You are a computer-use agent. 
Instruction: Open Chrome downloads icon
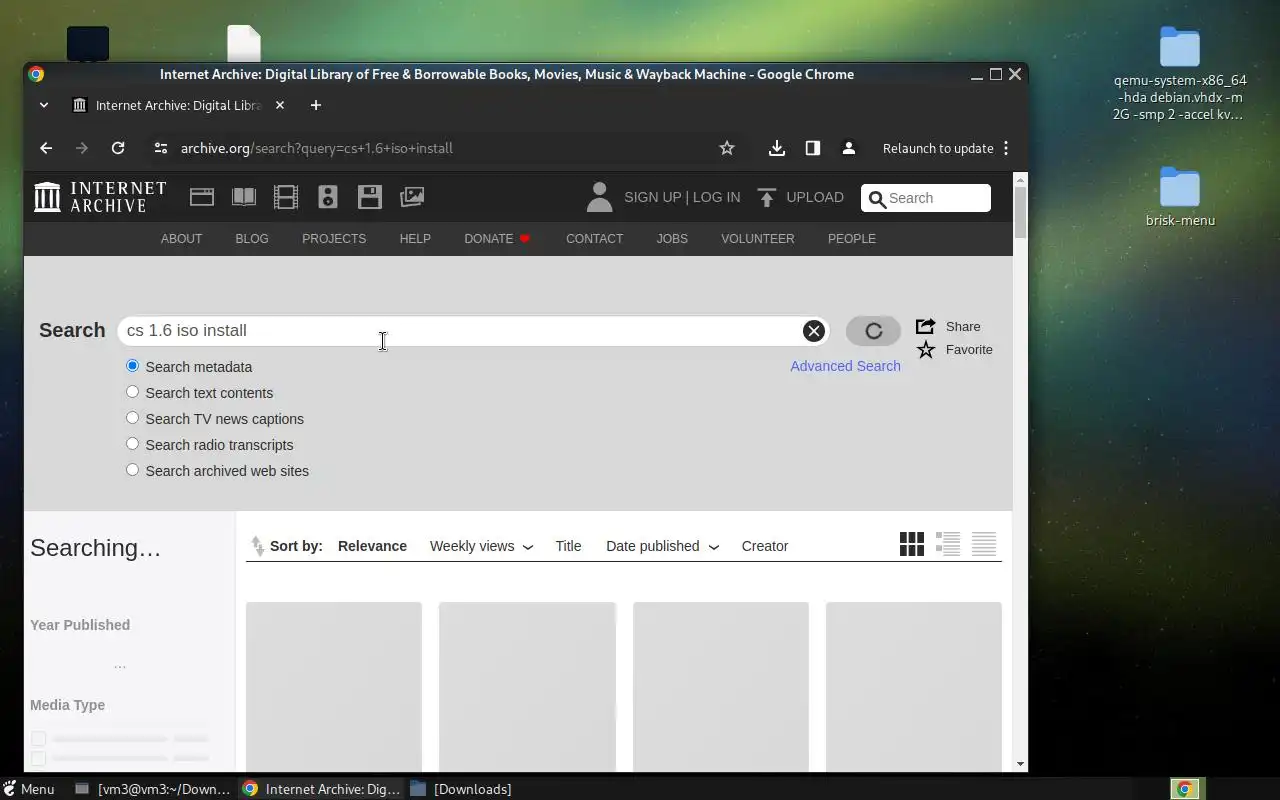coord(776,148)
